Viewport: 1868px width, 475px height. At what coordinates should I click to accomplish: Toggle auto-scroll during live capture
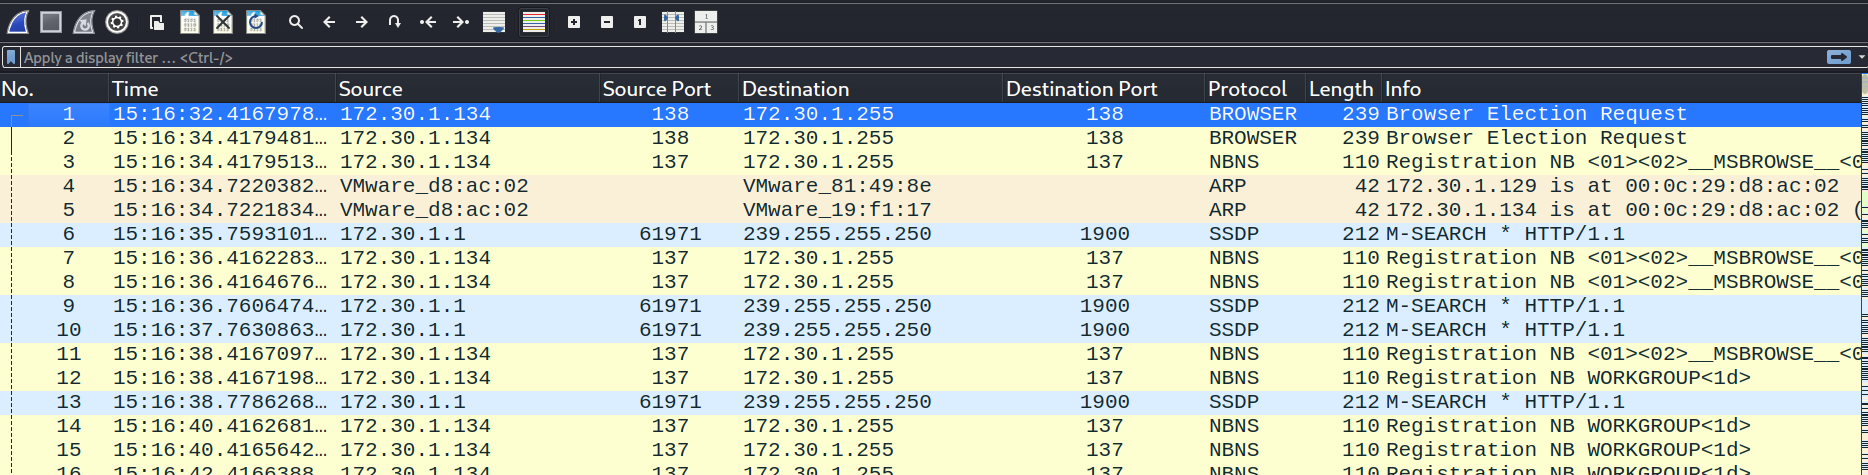494,22
